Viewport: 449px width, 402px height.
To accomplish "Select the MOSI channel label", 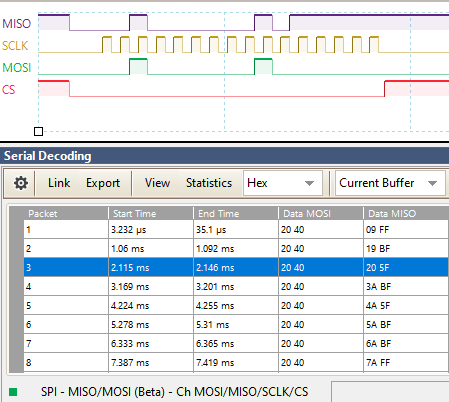I will tap(17, 68).
